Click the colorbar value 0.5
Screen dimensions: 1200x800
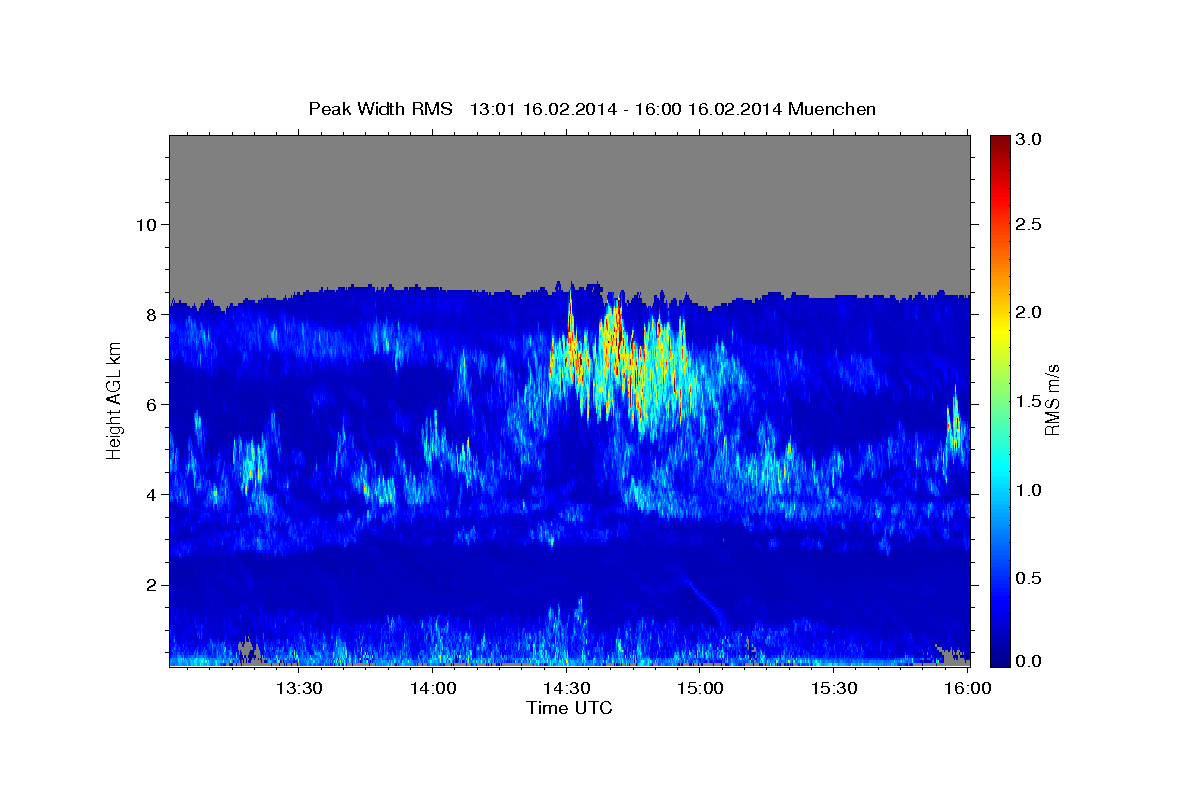1030,578
